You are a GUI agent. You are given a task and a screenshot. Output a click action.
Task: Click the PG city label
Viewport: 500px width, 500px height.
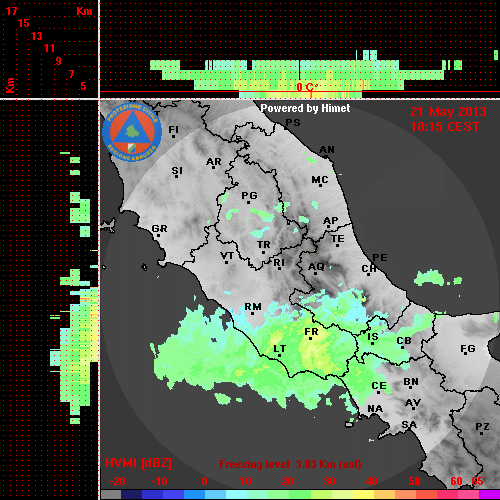click(x=249, y=195)
